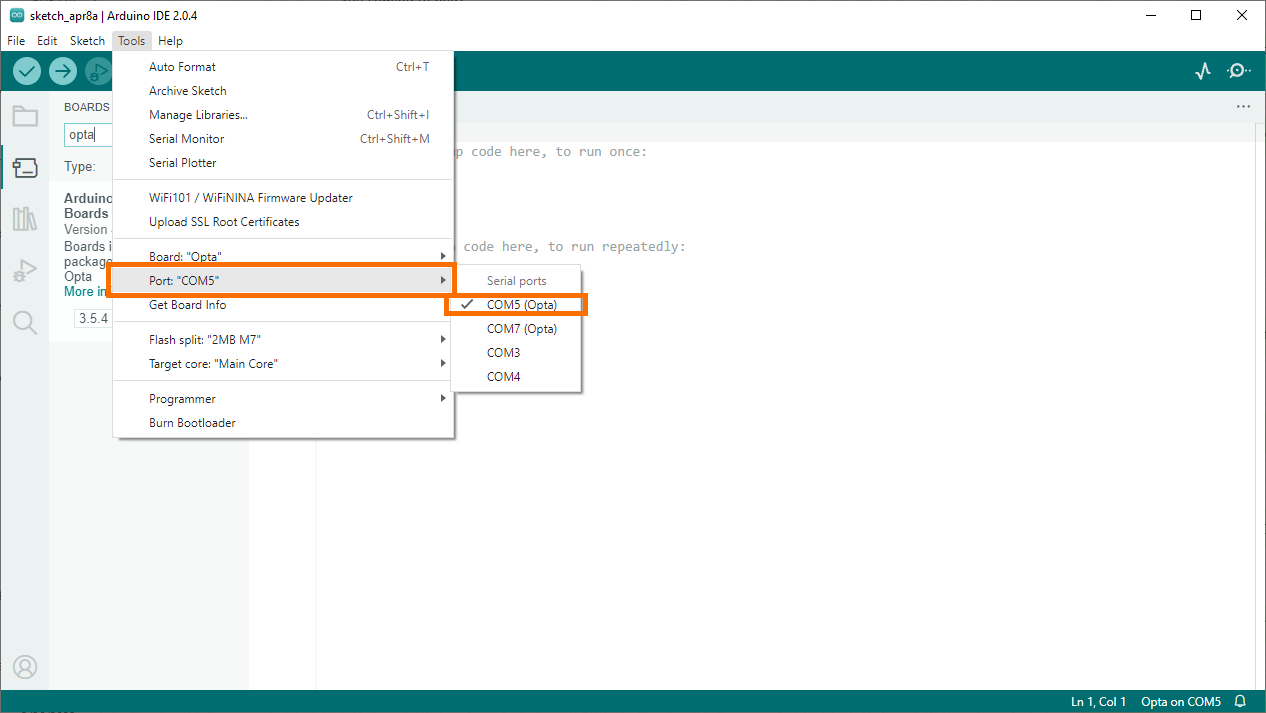Open the File menu

pyautogui.click(x=16, y=41)
